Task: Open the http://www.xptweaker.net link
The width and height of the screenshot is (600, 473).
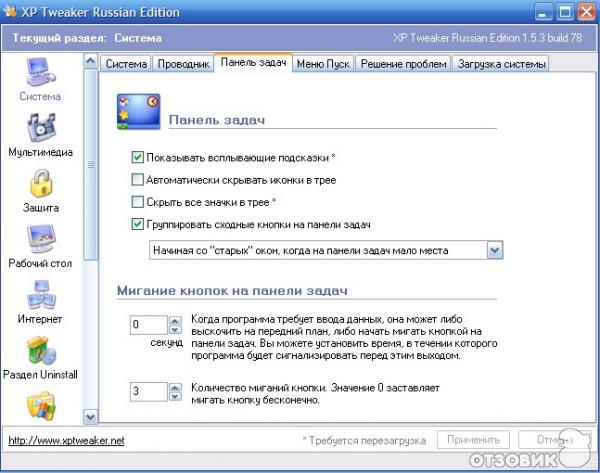Action: [66, 440]
